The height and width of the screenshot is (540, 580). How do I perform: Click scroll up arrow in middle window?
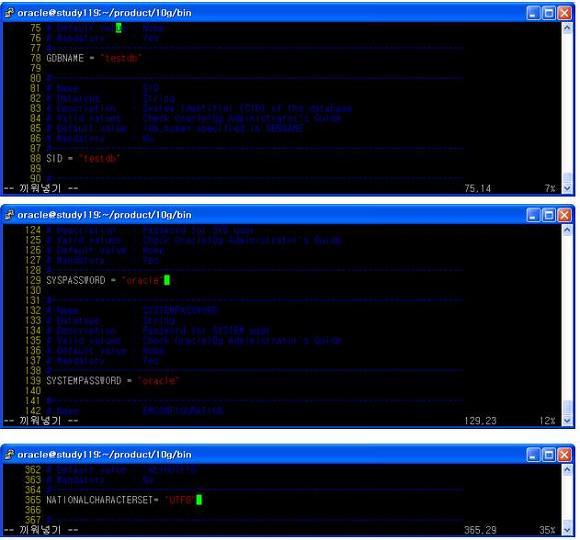point(567,230)
